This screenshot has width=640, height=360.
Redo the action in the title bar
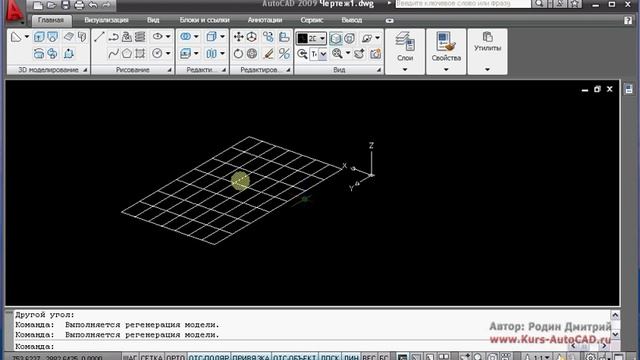(x=107, y=5)
